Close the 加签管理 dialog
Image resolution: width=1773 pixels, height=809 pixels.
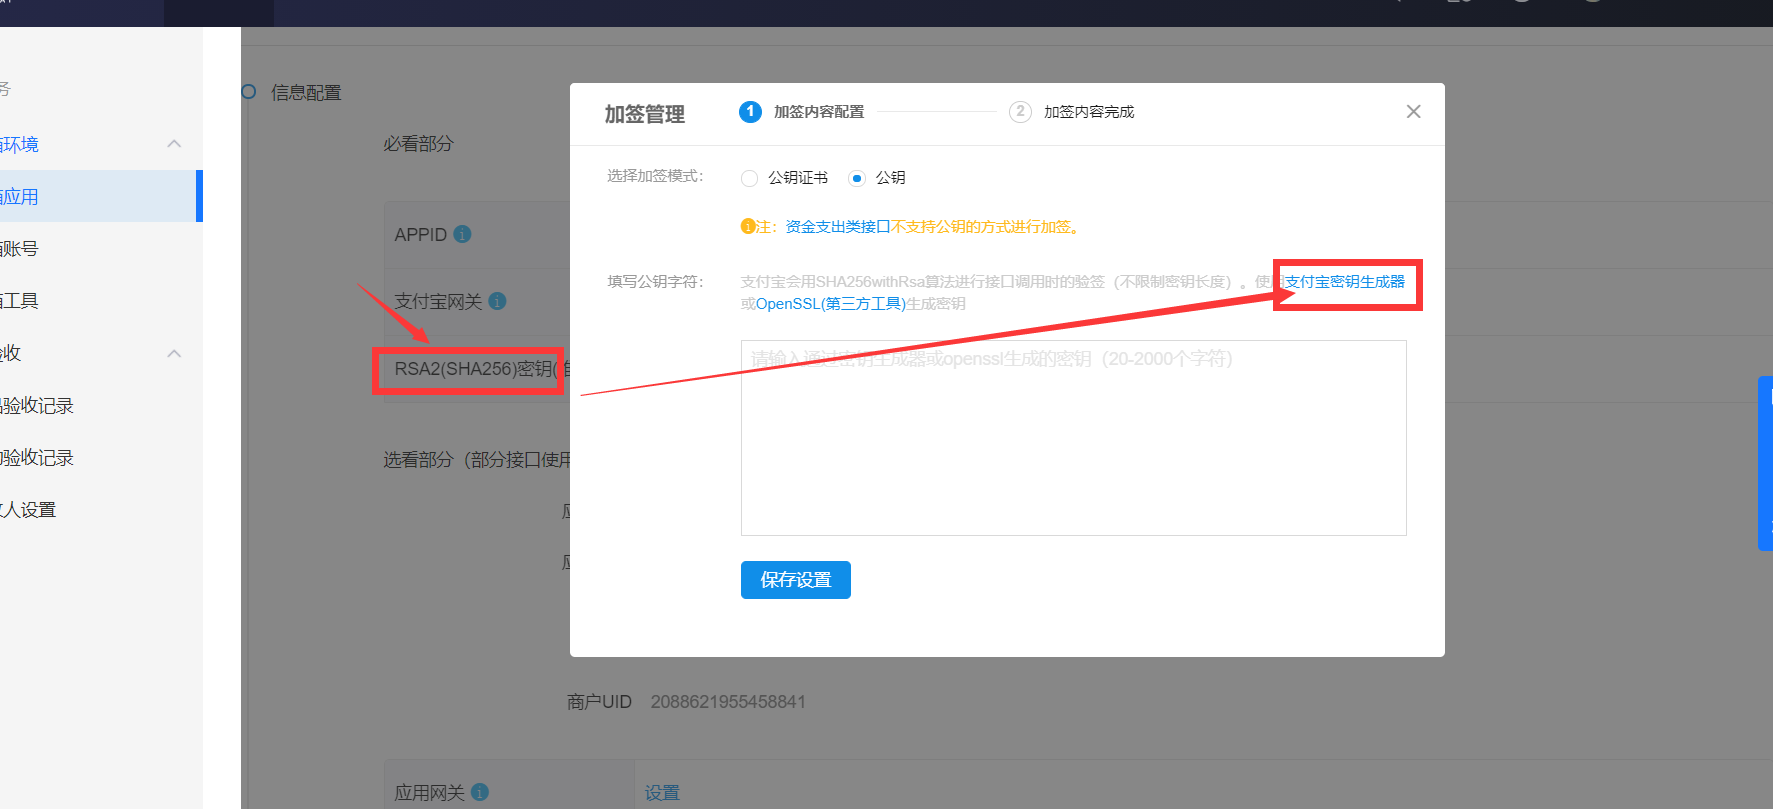[x=1413, y=112]
